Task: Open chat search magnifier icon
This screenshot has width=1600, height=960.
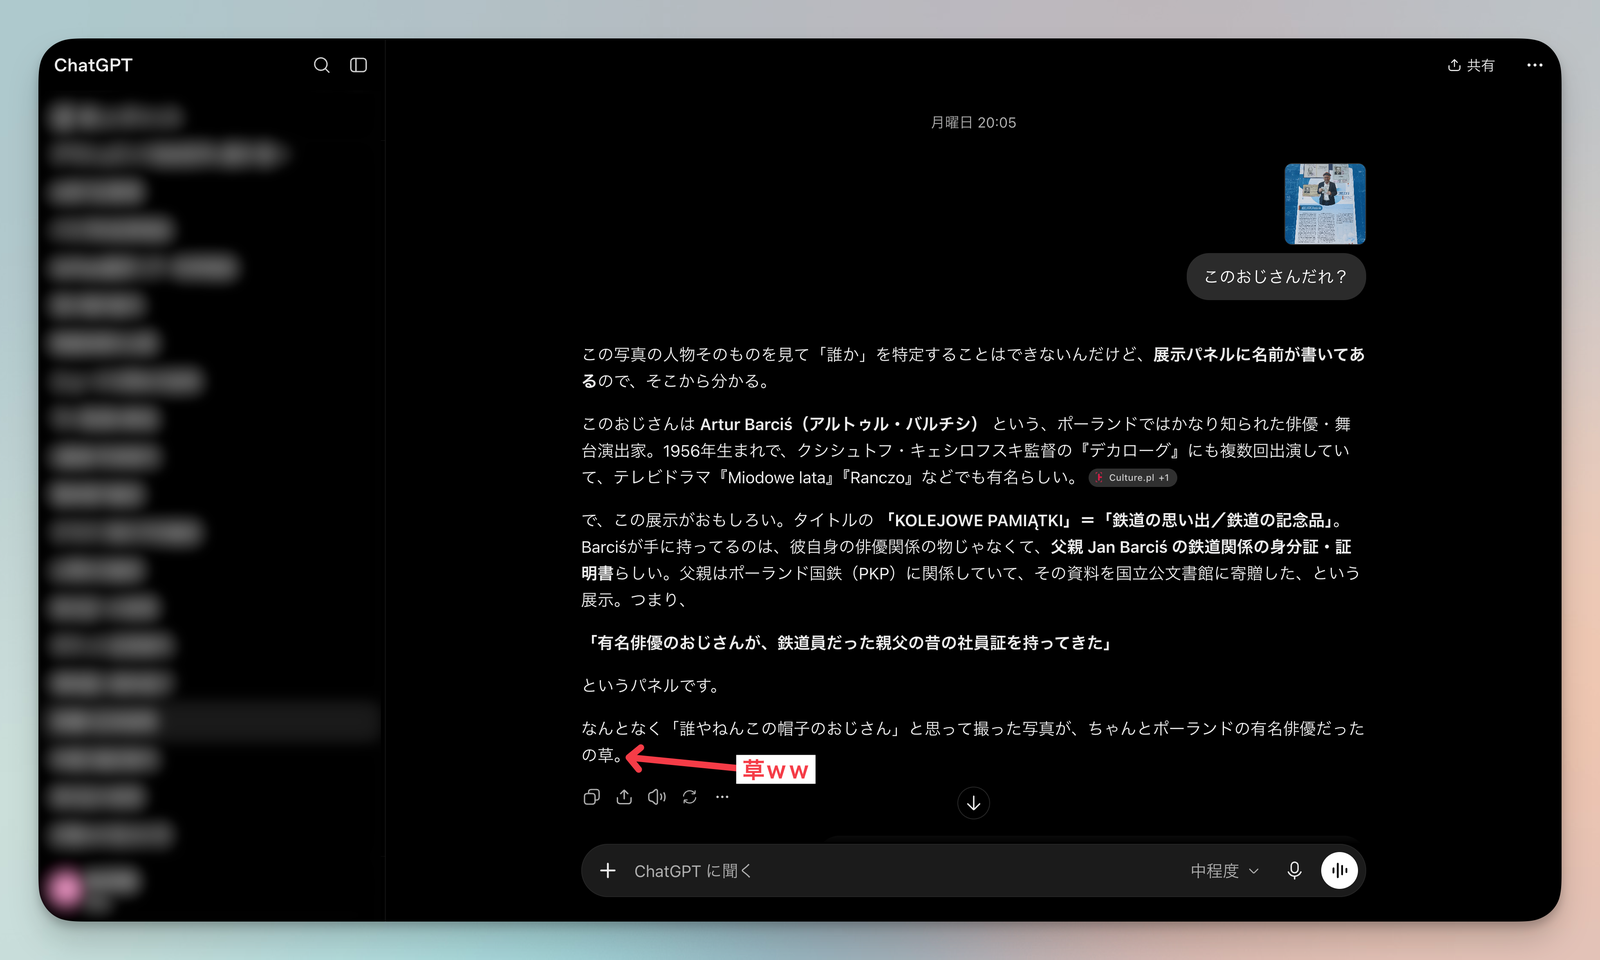Action: pyautogui.click(x=321, y=65)
